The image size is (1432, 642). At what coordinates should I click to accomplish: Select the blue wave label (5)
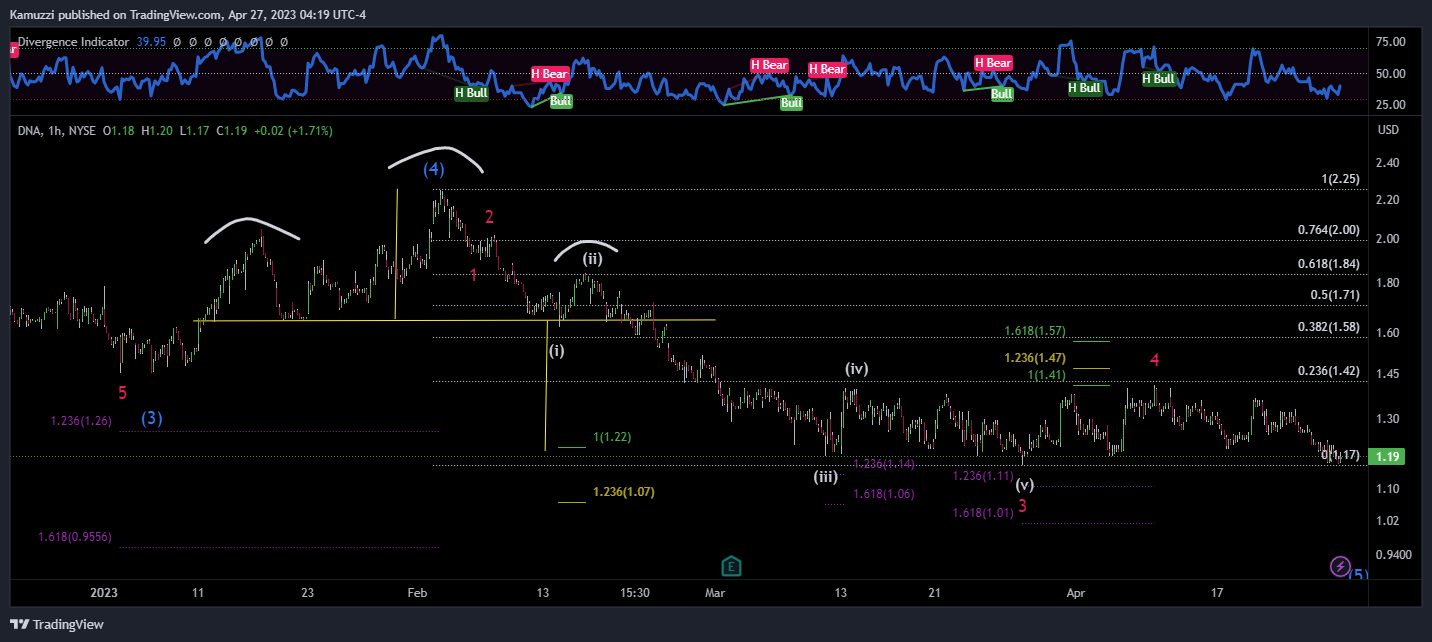pos(1357,575)
